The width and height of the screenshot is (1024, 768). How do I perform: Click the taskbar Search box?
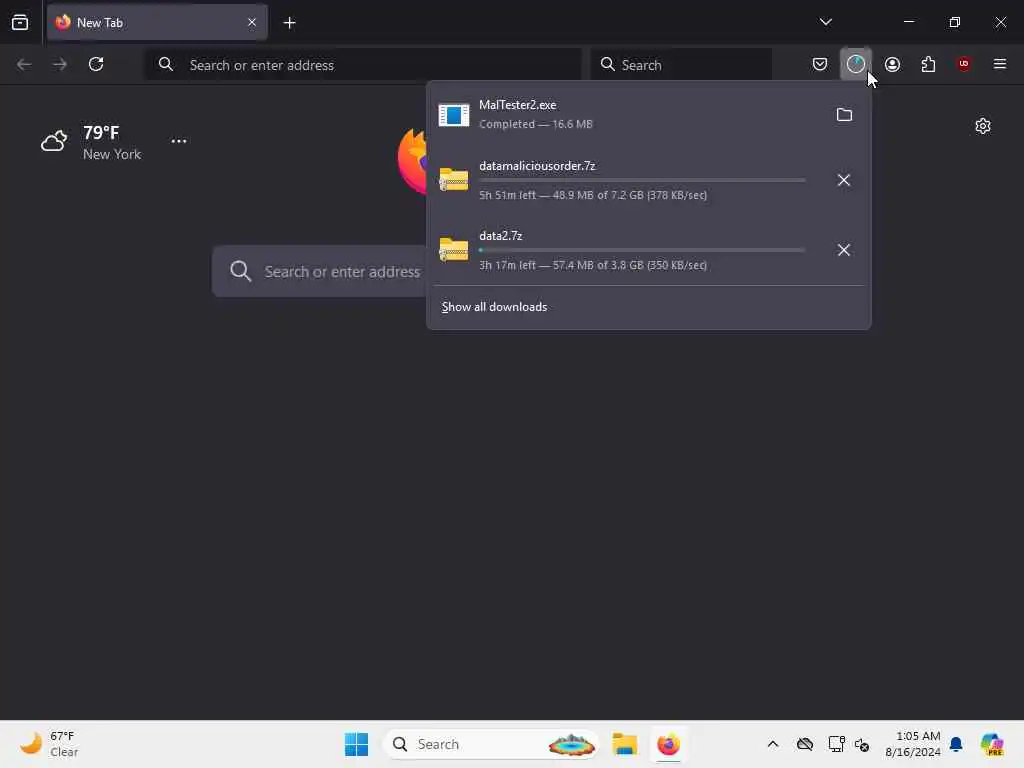tap(491, 744)
